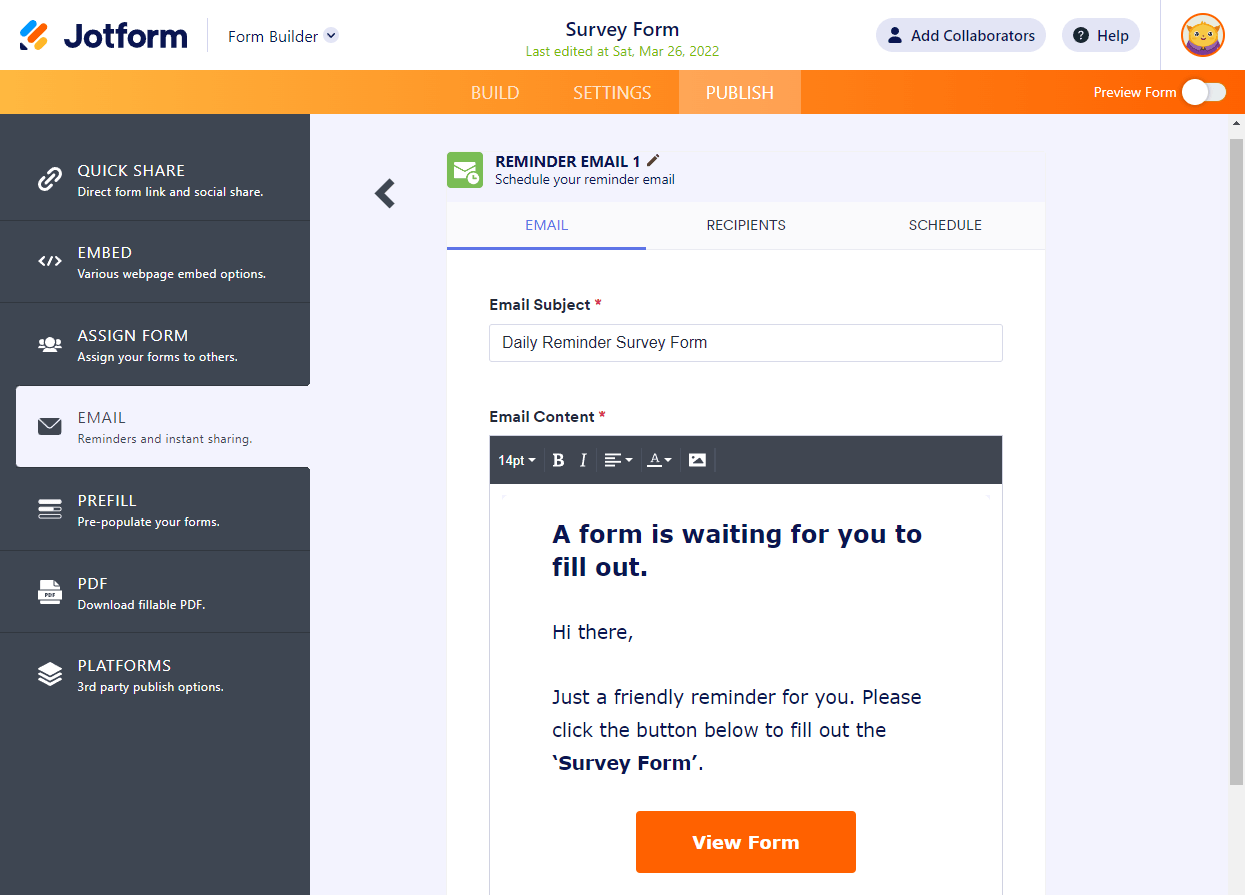This screenshot has width=1245, height=895.
Task: Apply italic formatting in email editor
Action: [x=583, y=460]
